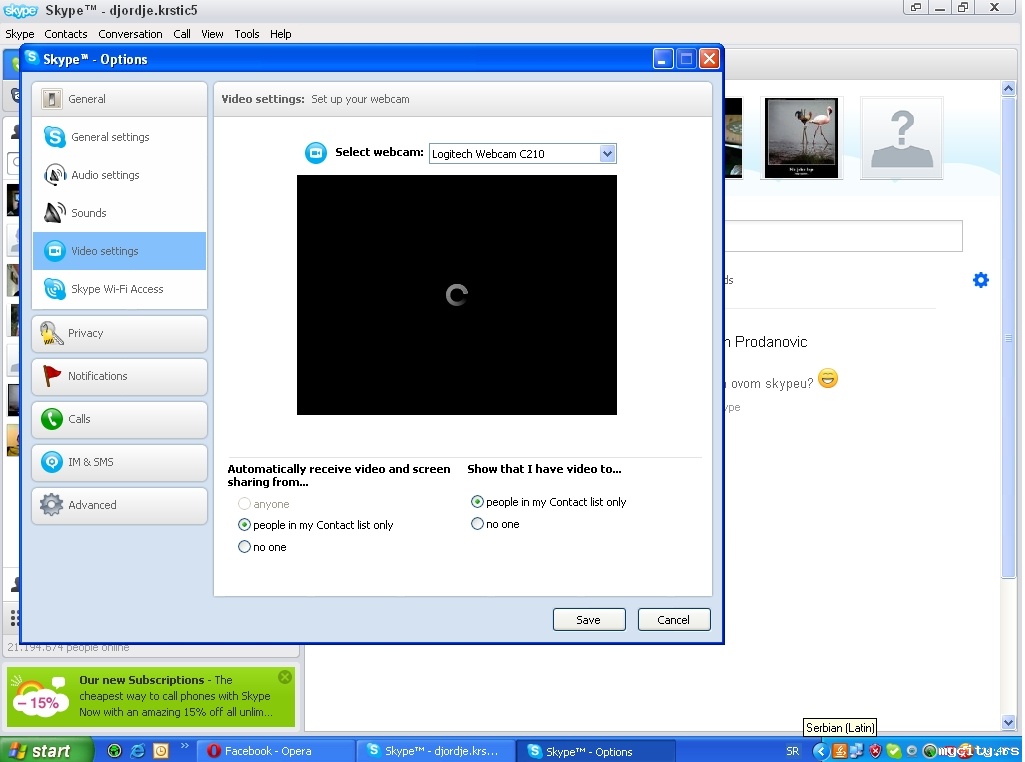Image resolution: width=1025 pixels, height=762 pixels.
Task: Click the Privacy padlock icon
Action: click(x=52, y=334)
